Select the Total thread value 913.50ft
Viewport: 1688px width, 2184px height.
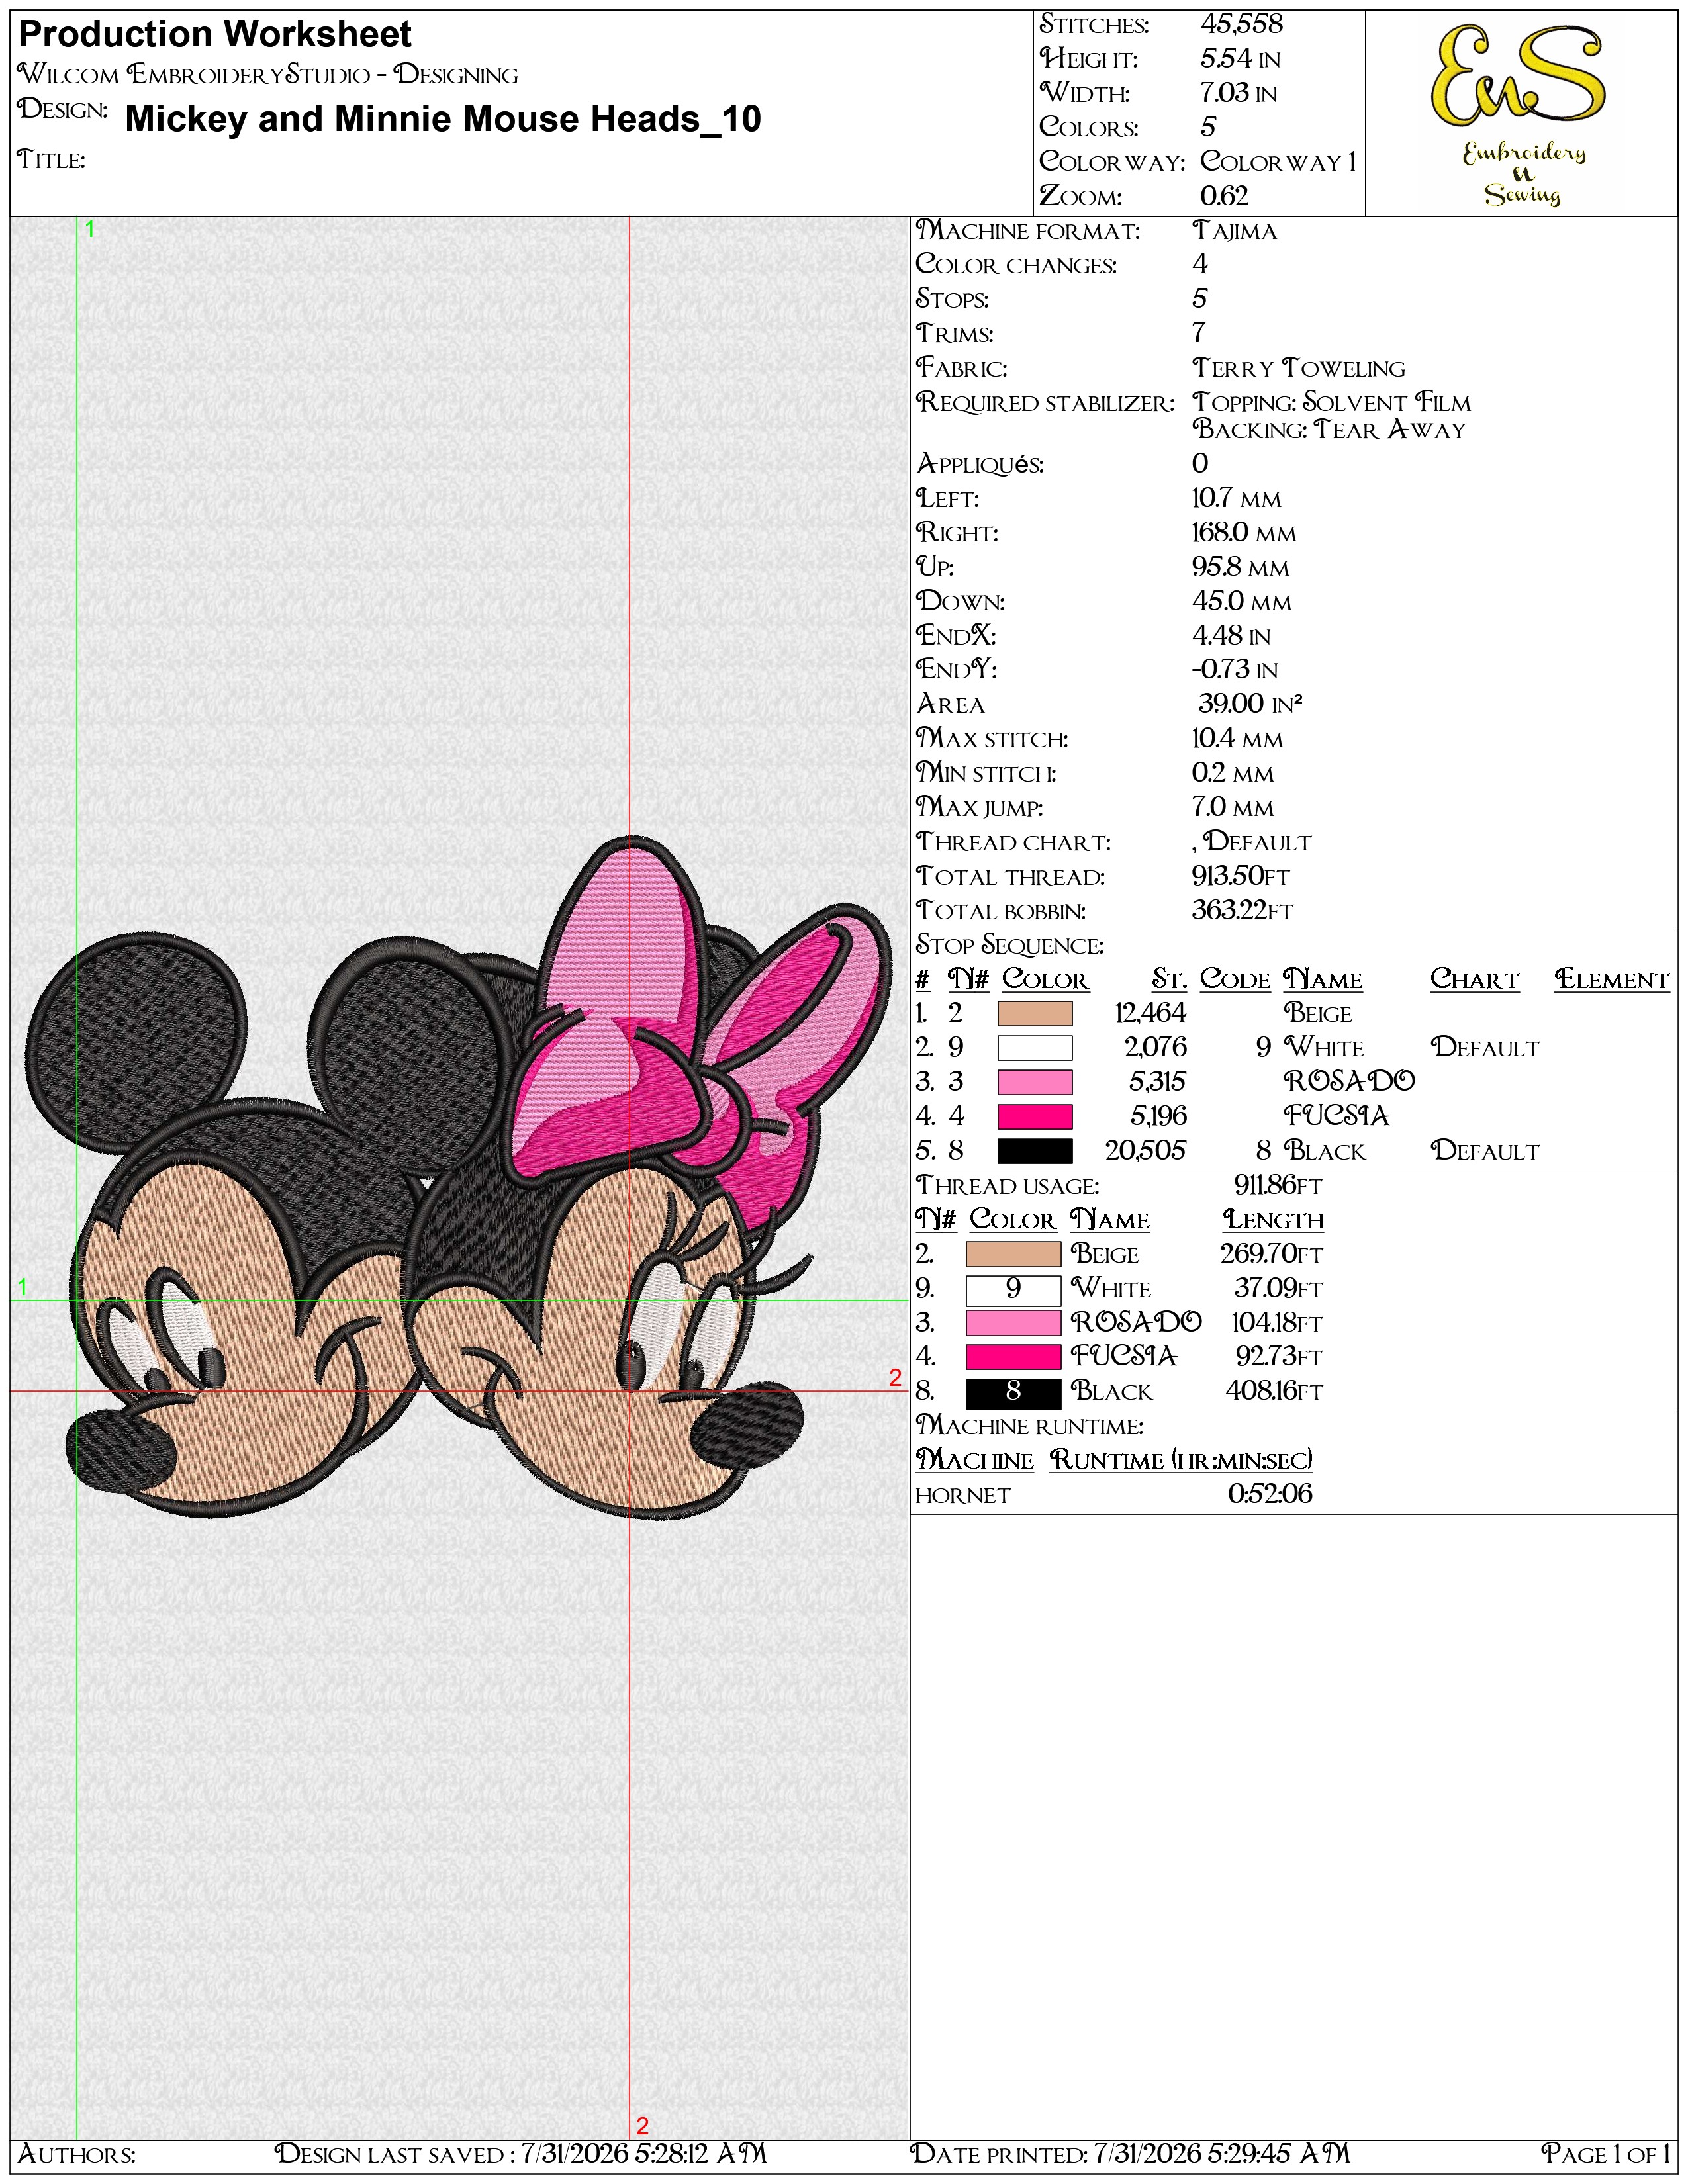pos(1241,876)
